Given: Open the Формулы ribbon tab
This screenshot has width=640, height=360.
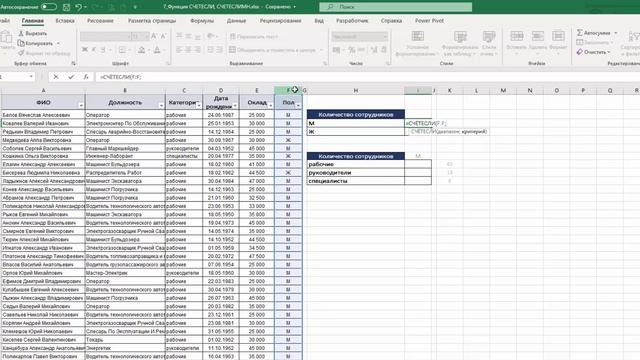Looking at the screenshot, I should (x=202, y=21).
